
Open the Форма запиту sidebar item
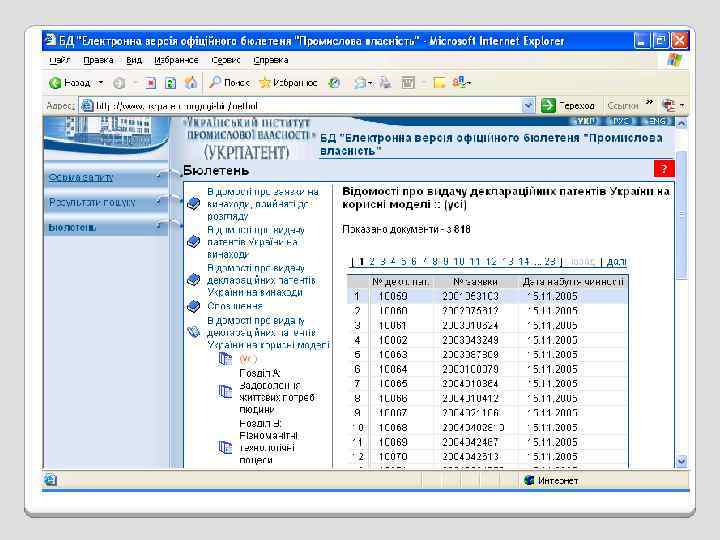pyautogui.click(x=81, y=177)
